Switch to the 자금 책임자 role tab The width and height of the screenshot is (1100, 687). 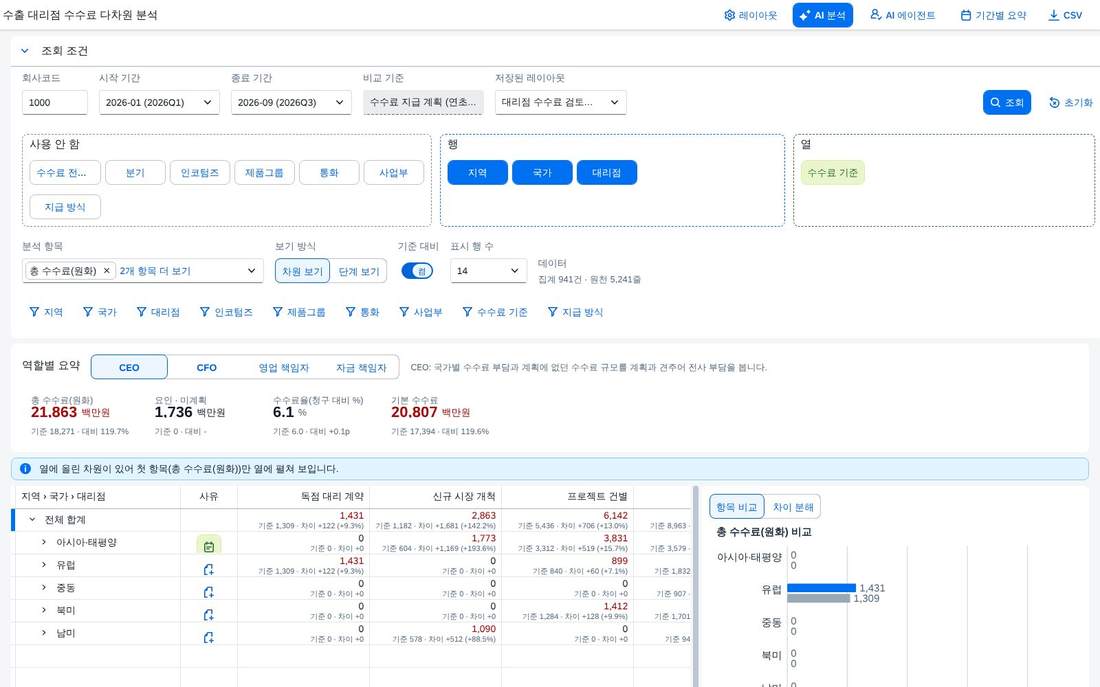coord(361,367)
